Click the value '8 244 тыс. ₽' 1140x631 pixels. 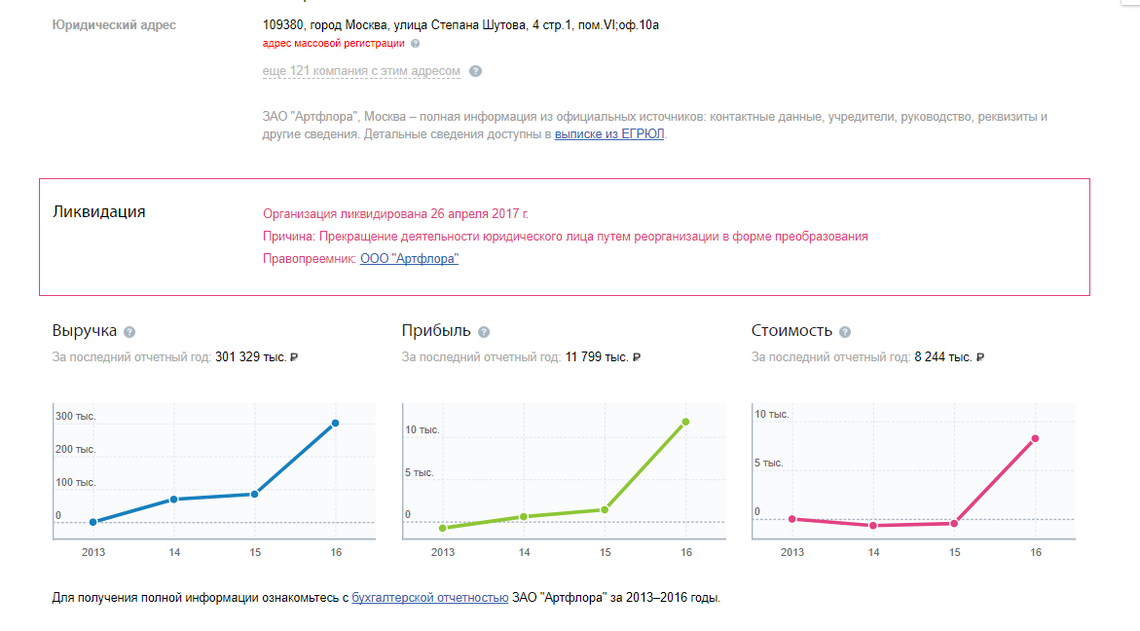click(x=950, y=357)
